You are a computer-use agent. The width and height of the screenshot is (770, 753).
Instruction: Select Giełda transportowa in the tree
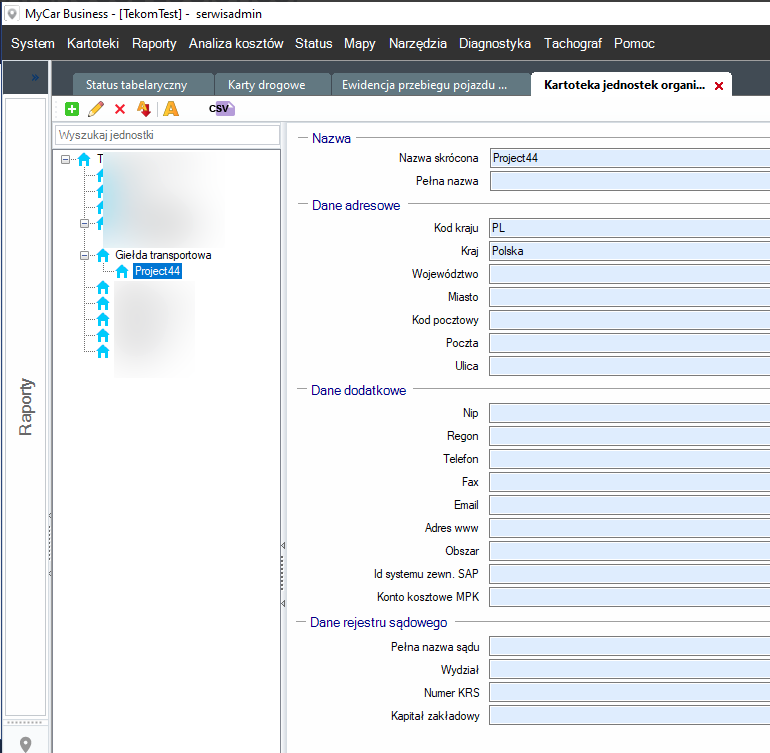point(163,255)
